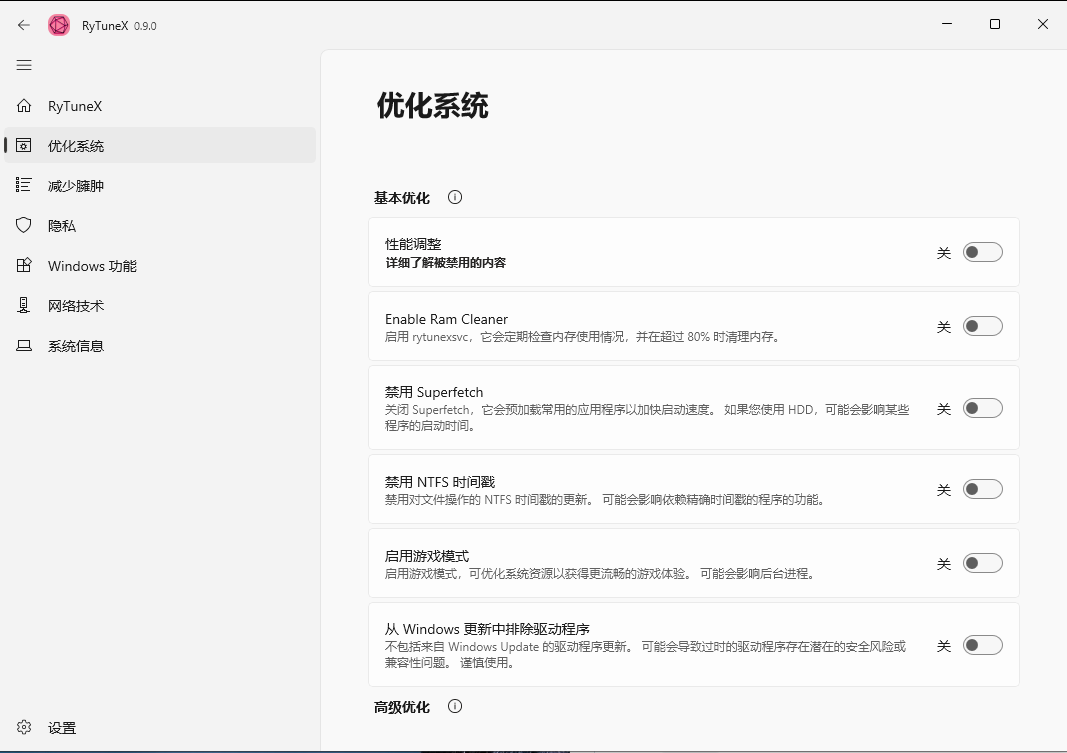1067x753 pixels.
Task: Collapse the navigation pane with the hamburger
Action: coord(24,65)
